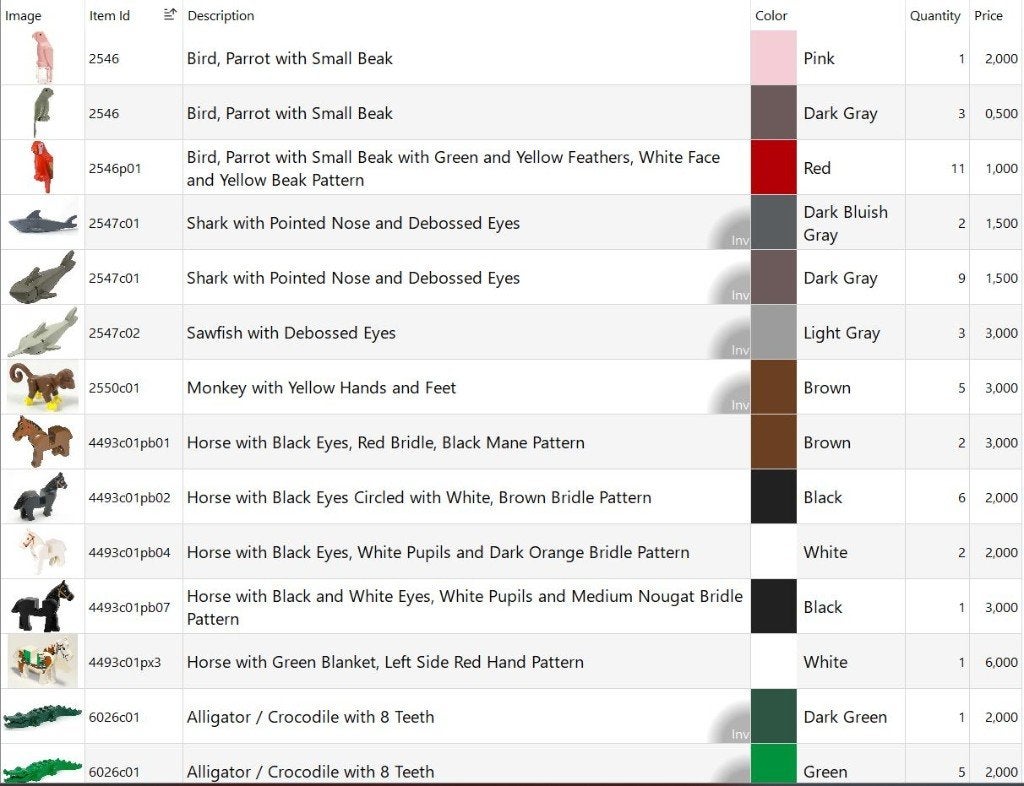This screenshot has width=1024, height=786.
Task: Click the Green alligator thumbnail
Action: (42, 770)
